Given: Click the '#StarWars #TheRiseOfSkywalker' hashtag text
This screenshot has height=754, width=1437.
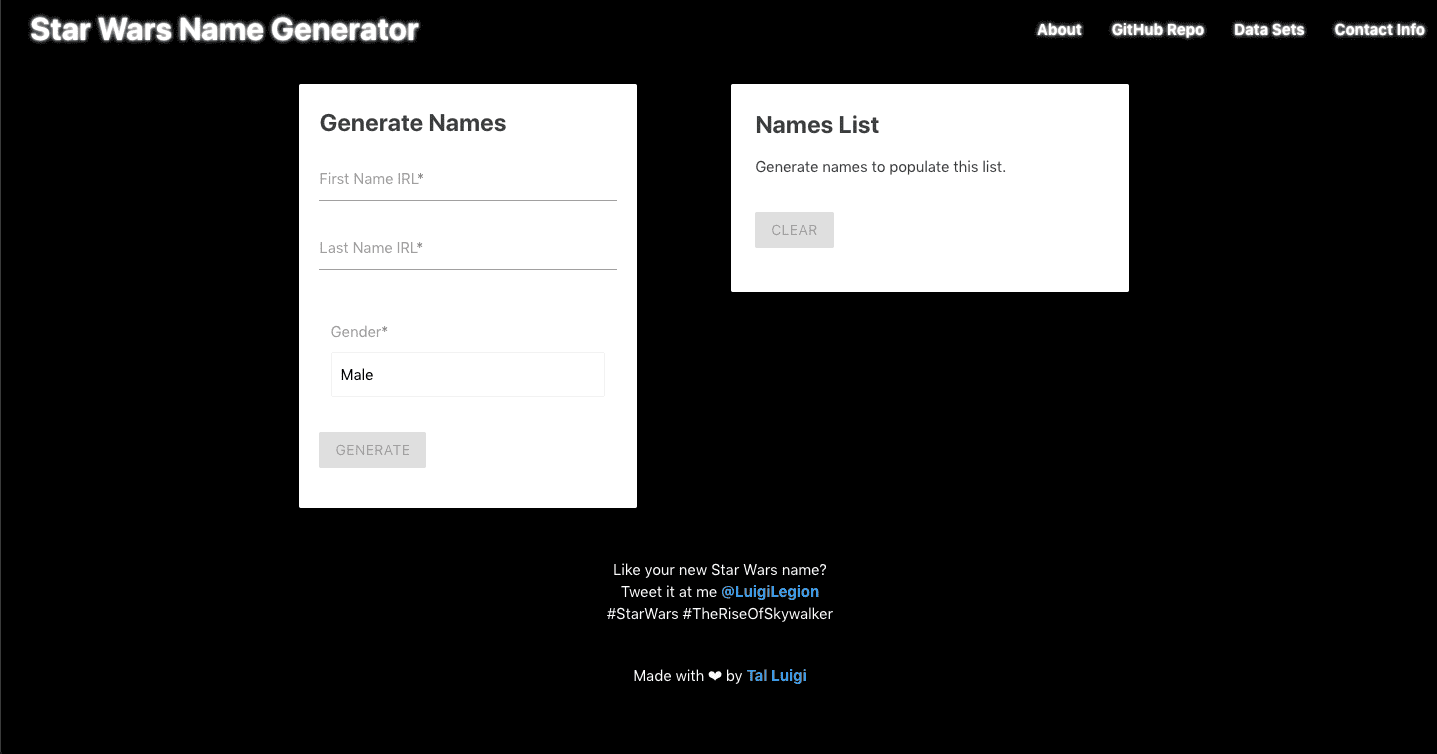Looking at the screenshot, I should click(x=719, y=614).
